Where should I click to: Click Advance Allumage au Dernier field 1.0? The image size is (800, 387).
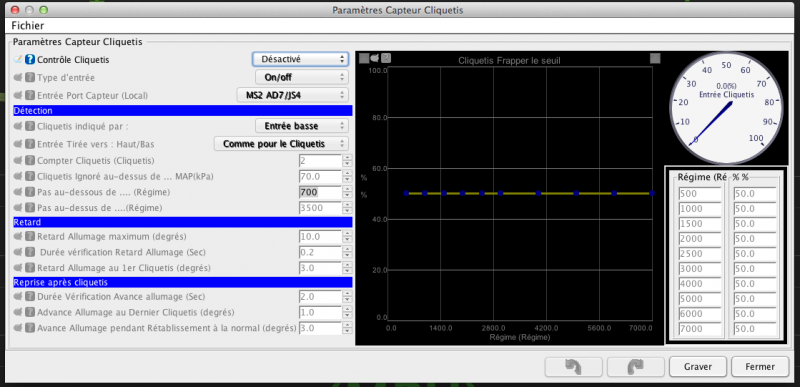[x=320, y=313]
